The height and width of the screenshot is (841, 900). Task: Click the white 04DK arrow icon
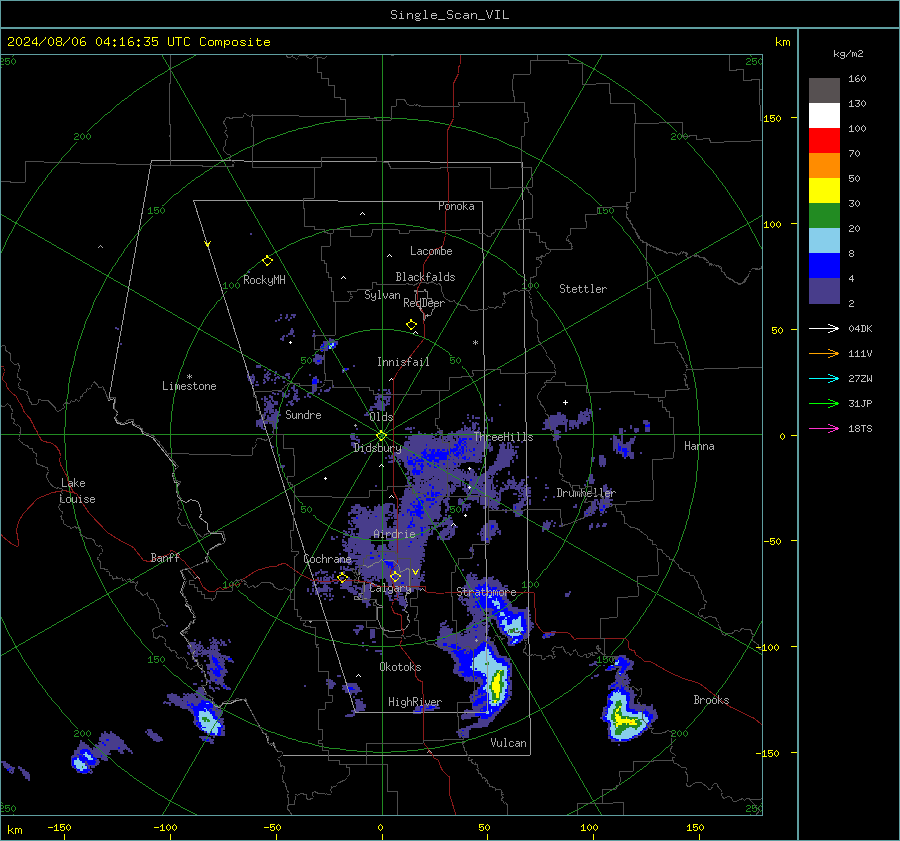point(824,328)
